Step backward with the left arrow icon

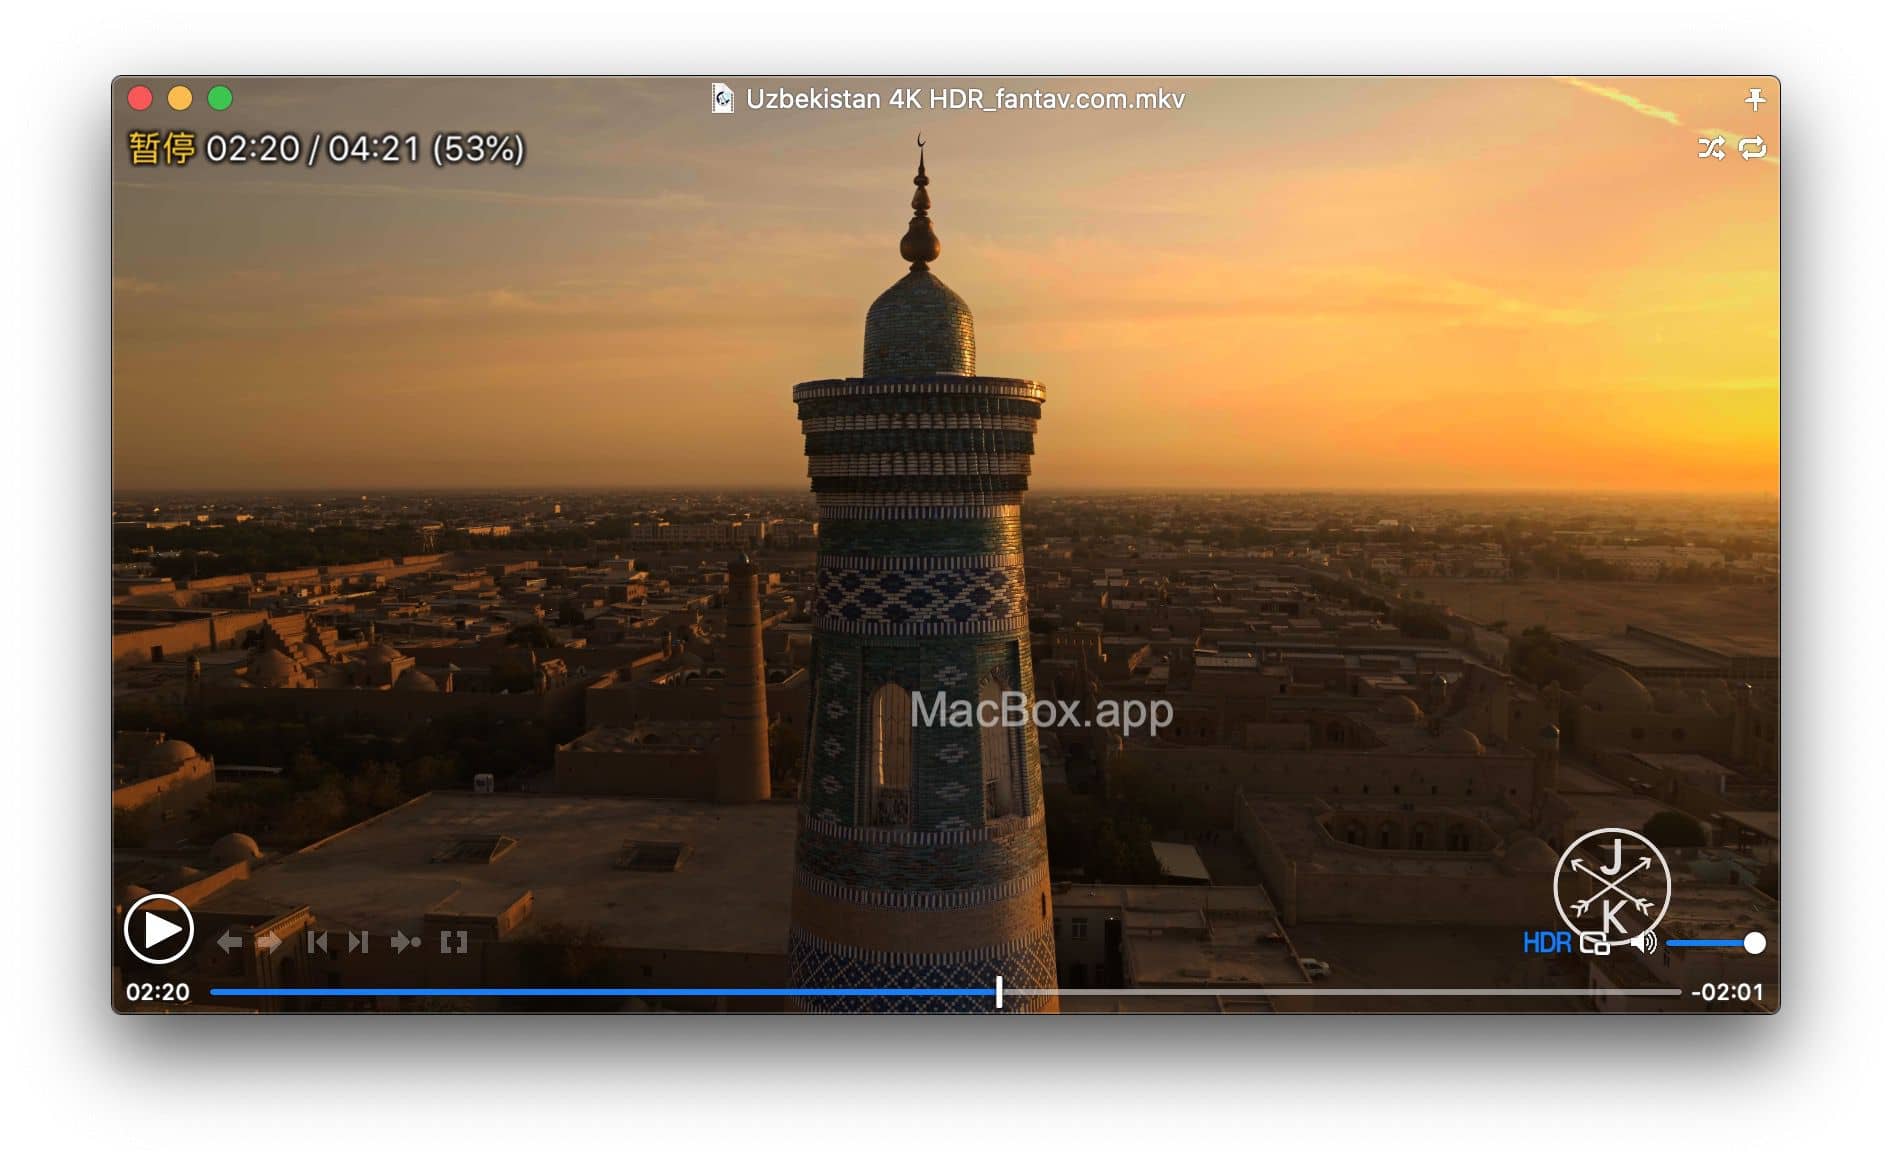pos(229,942)
